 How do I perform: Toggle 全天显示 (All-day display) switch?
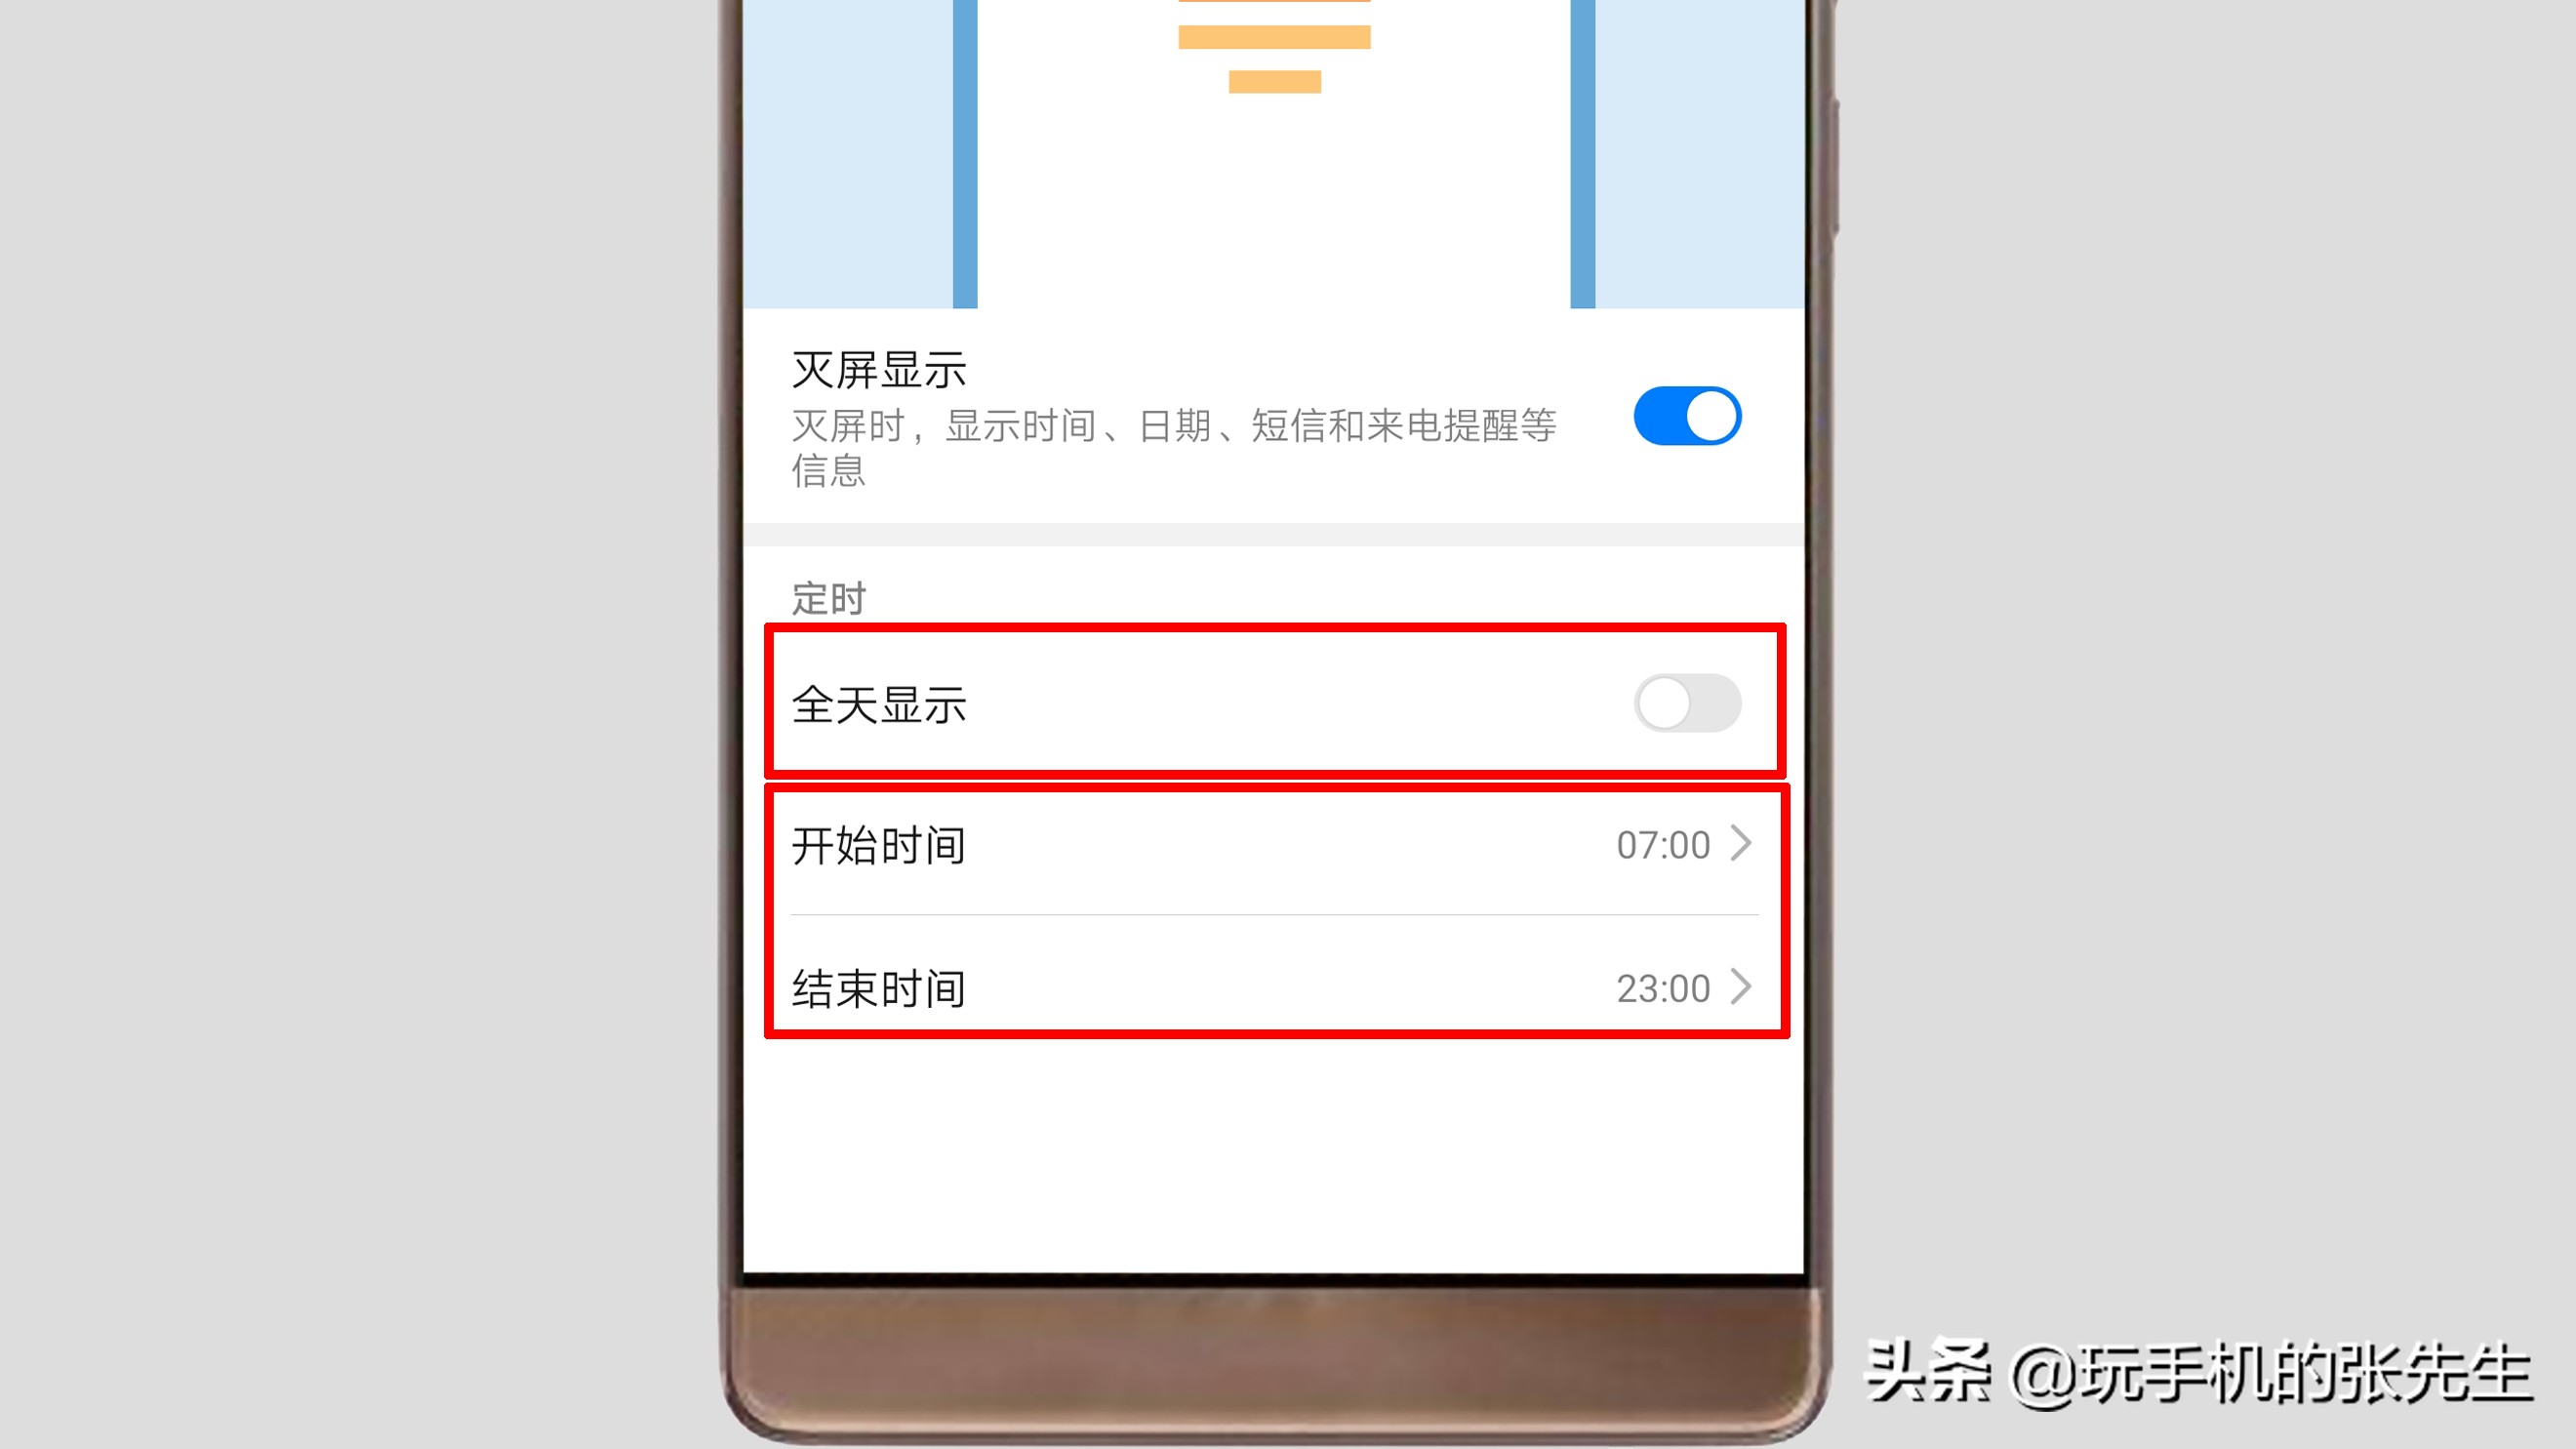1682,701
